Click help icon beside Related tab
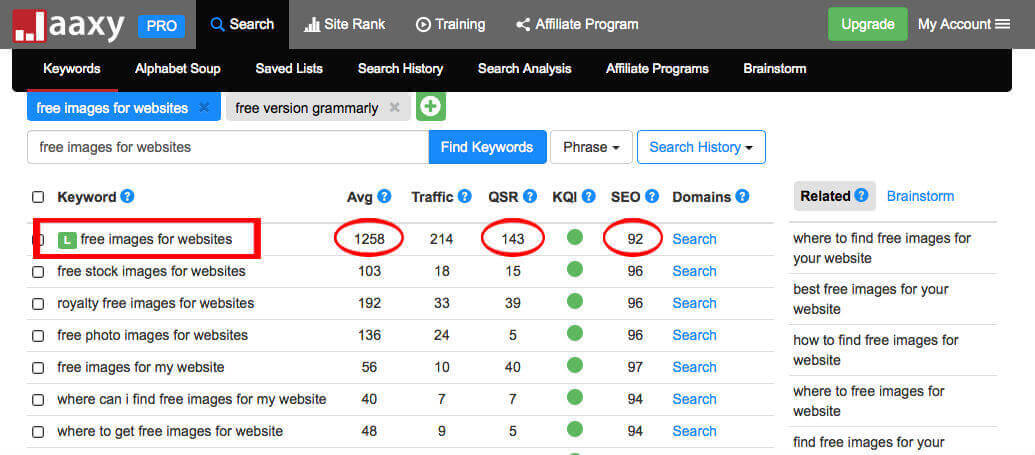The image size is (1035, 455). pos(862,196)
